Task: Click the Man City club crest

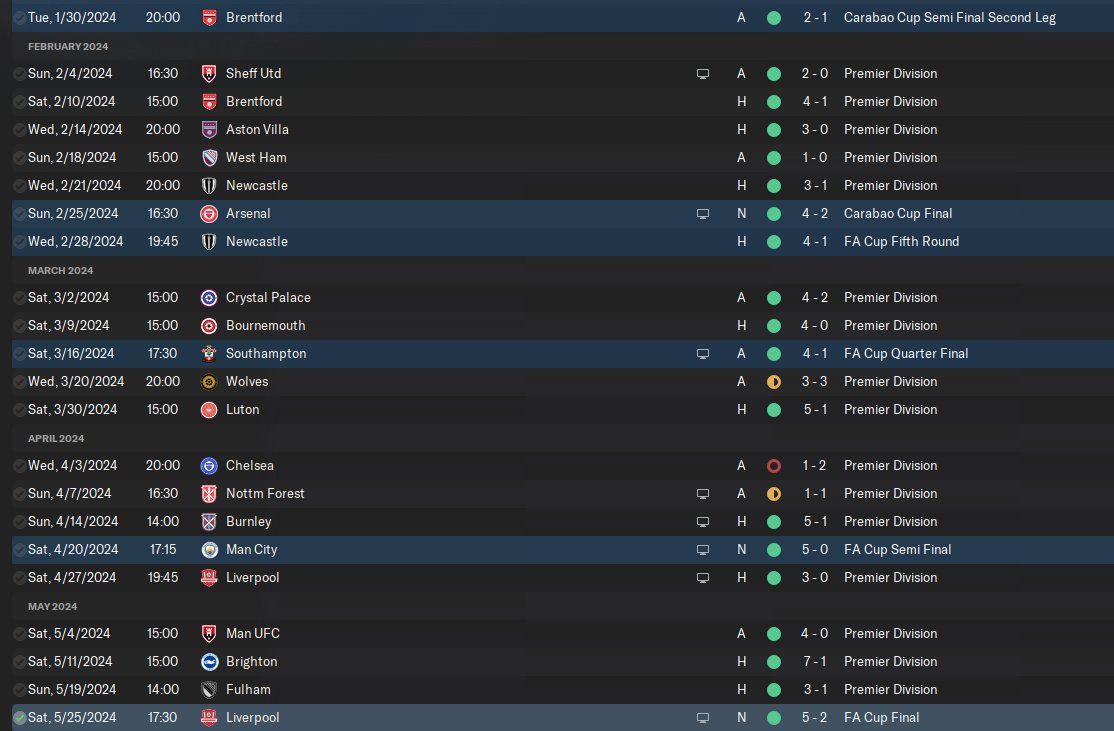Action: point(209,550)
